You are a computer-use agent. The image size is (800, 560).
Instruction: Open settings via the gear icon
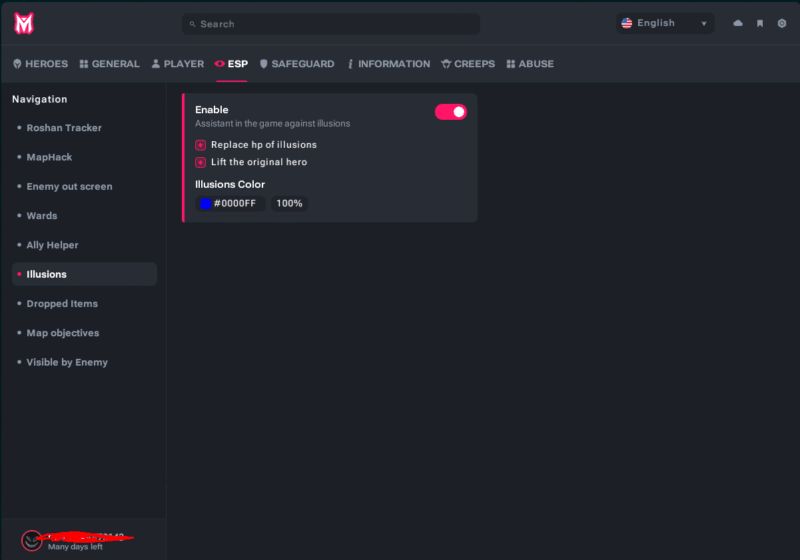(x=782, y=23)
